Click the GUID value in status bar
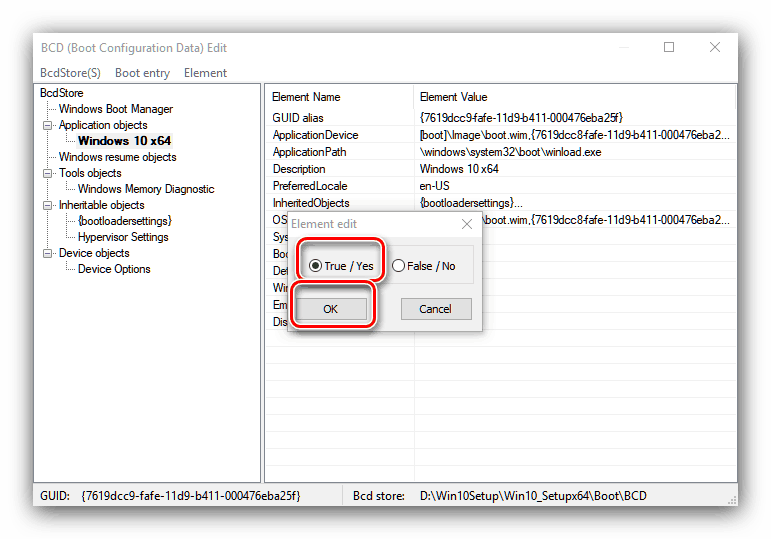 pos(191,496)
